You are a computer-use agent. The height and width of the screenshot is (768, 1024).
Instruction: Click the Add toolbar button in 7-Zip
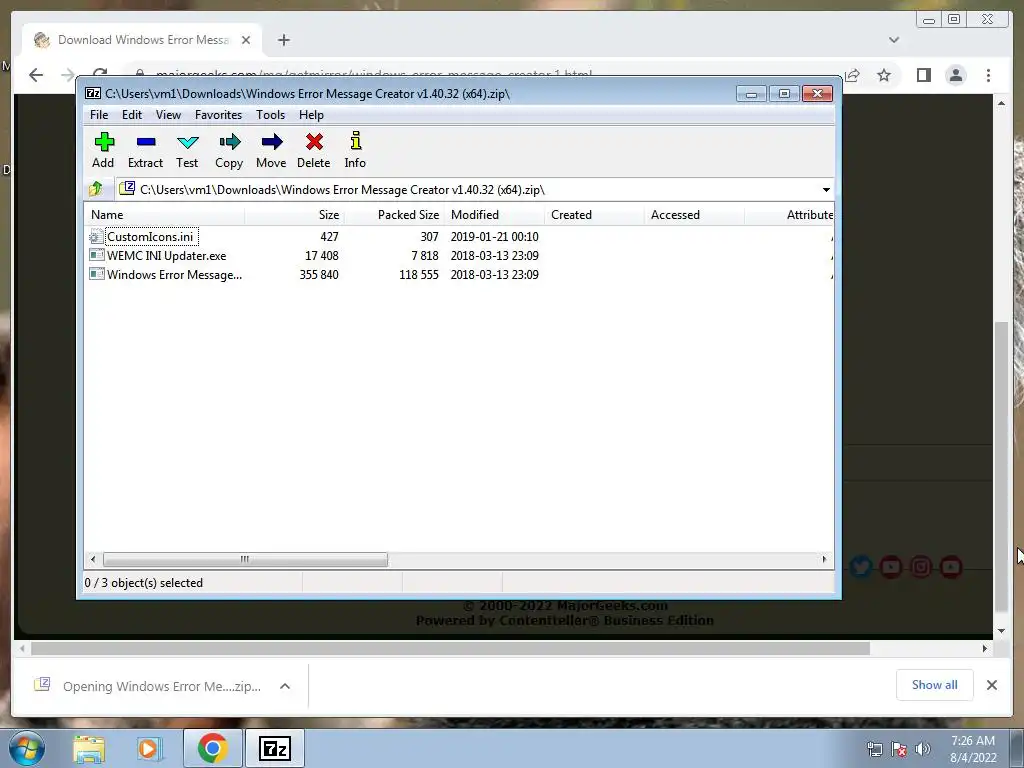[x=103, y=150]
